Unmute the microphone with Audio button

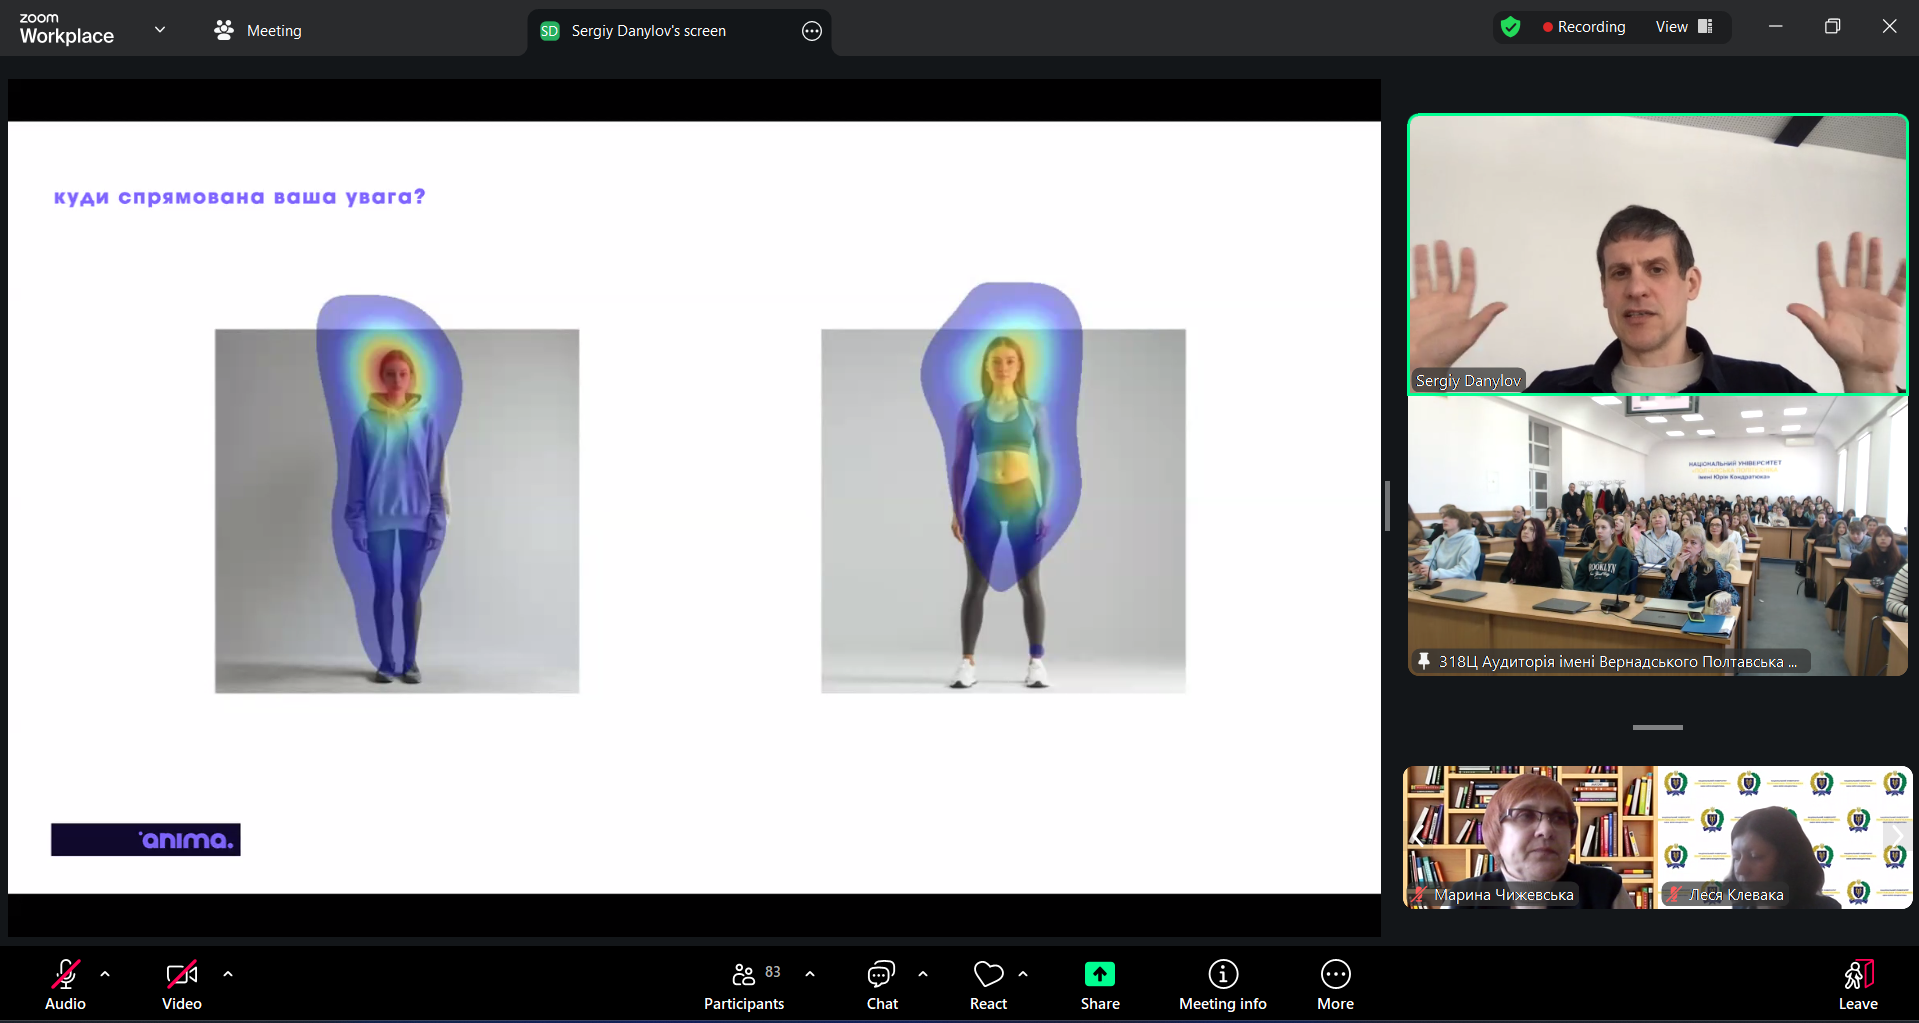pos(66,985)
